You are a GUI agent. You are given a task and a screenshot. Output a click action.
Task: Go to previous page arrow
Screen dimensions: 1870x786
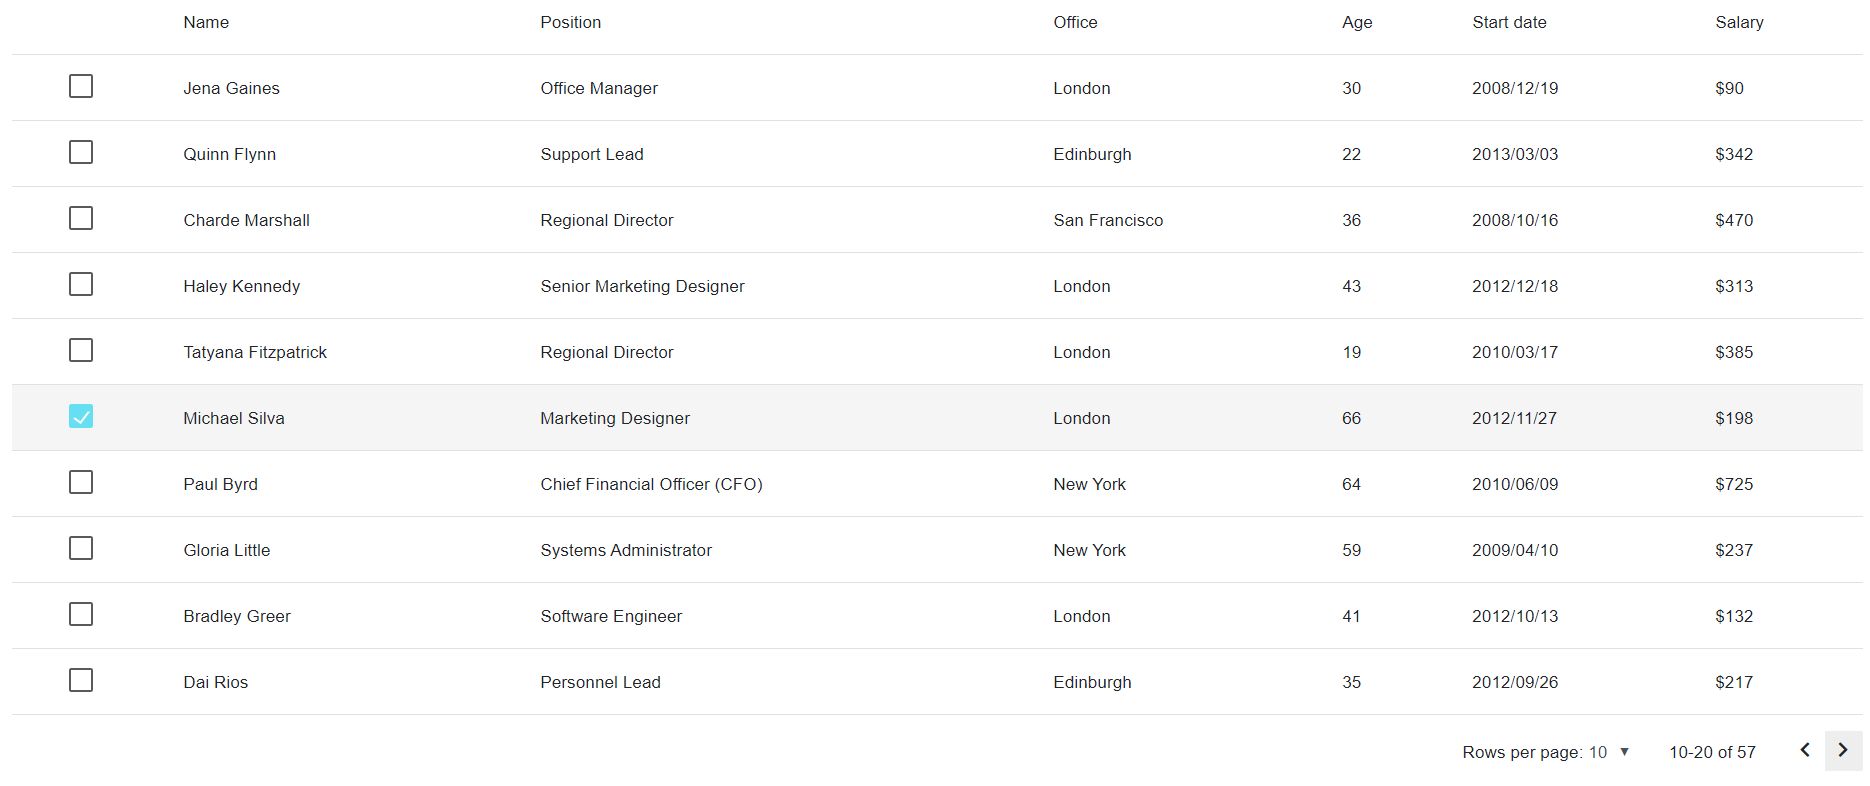(1805, 751)
